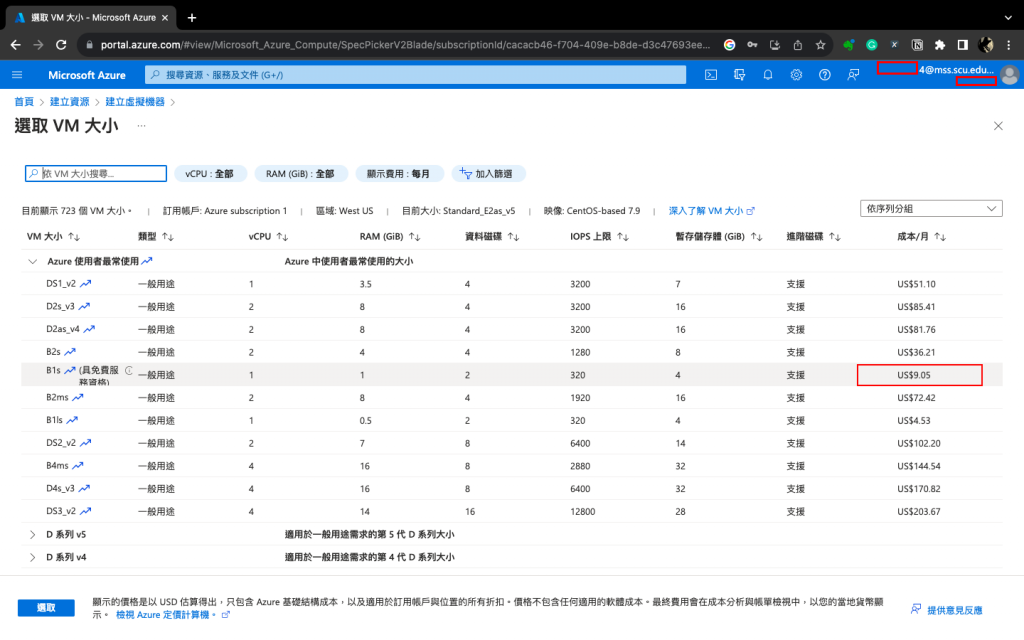1024x640 pixels.
Task: Click the browser address bar URL
Action: click(405, 45)
